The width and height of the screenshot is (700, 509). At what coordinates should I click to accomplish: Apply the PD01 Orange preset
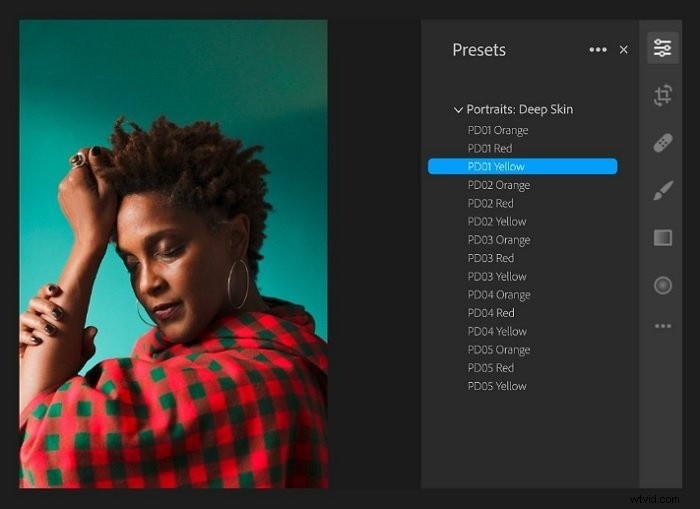[x=498, y=130]
